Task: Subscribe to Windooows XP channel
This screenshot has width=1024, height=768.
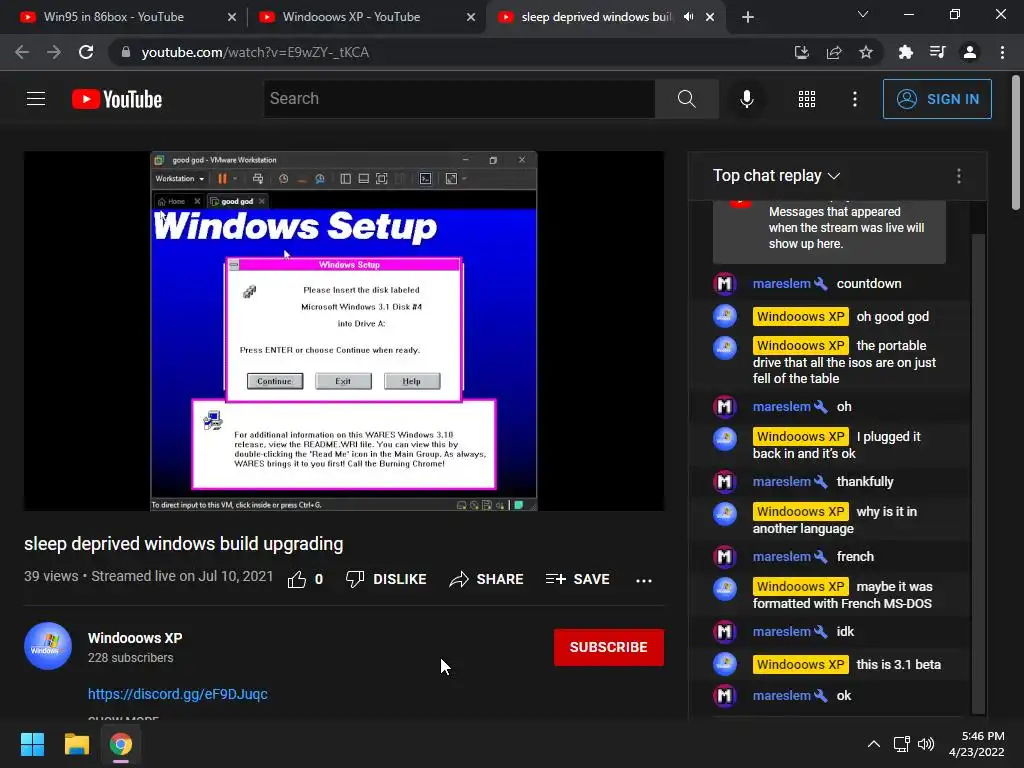Action: click(609, 647)
